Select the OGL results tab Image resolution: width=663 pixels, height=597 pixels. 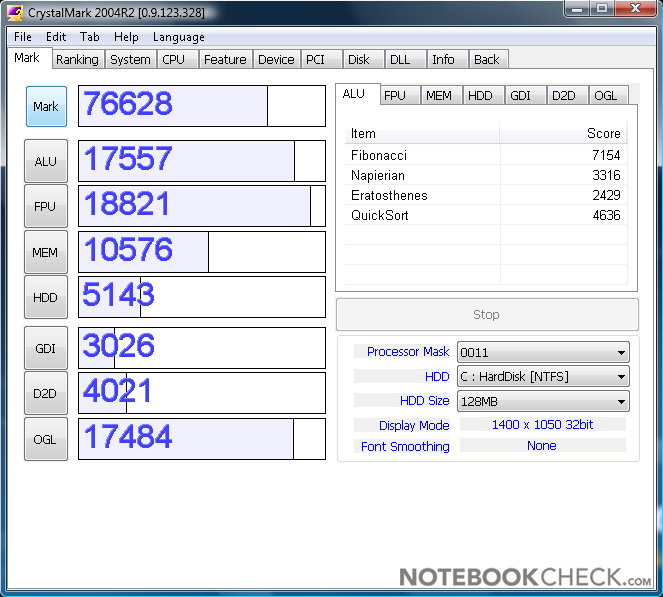(606, 96)
